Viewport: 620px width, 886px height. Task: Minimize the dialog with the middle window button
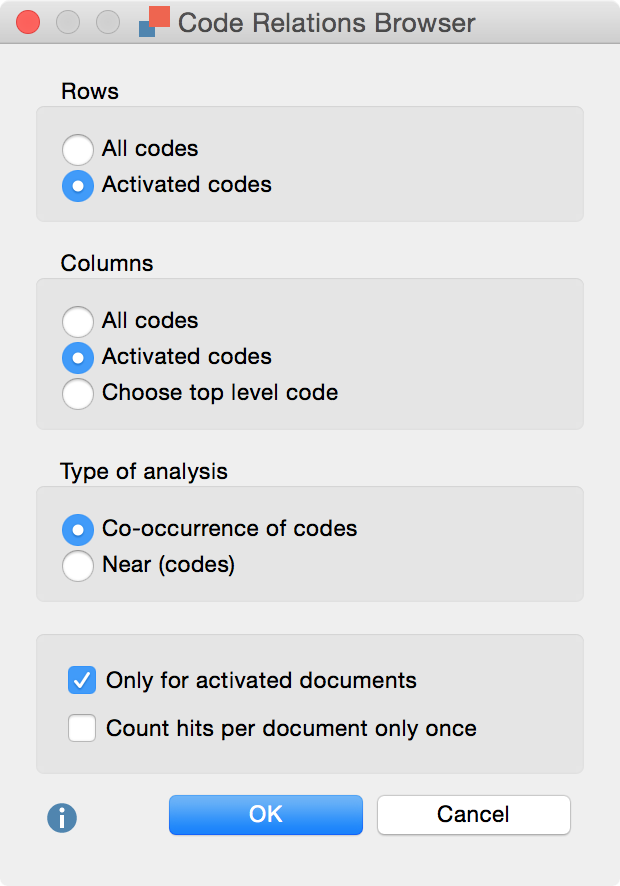68,22
